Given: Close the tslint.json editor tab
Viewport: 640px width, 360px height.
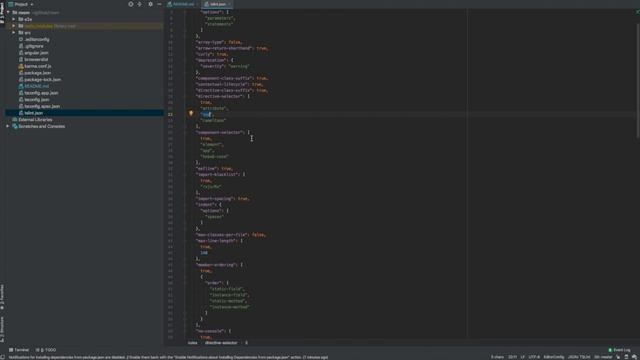Looking at the screenshot, I should tap(229, 4).
